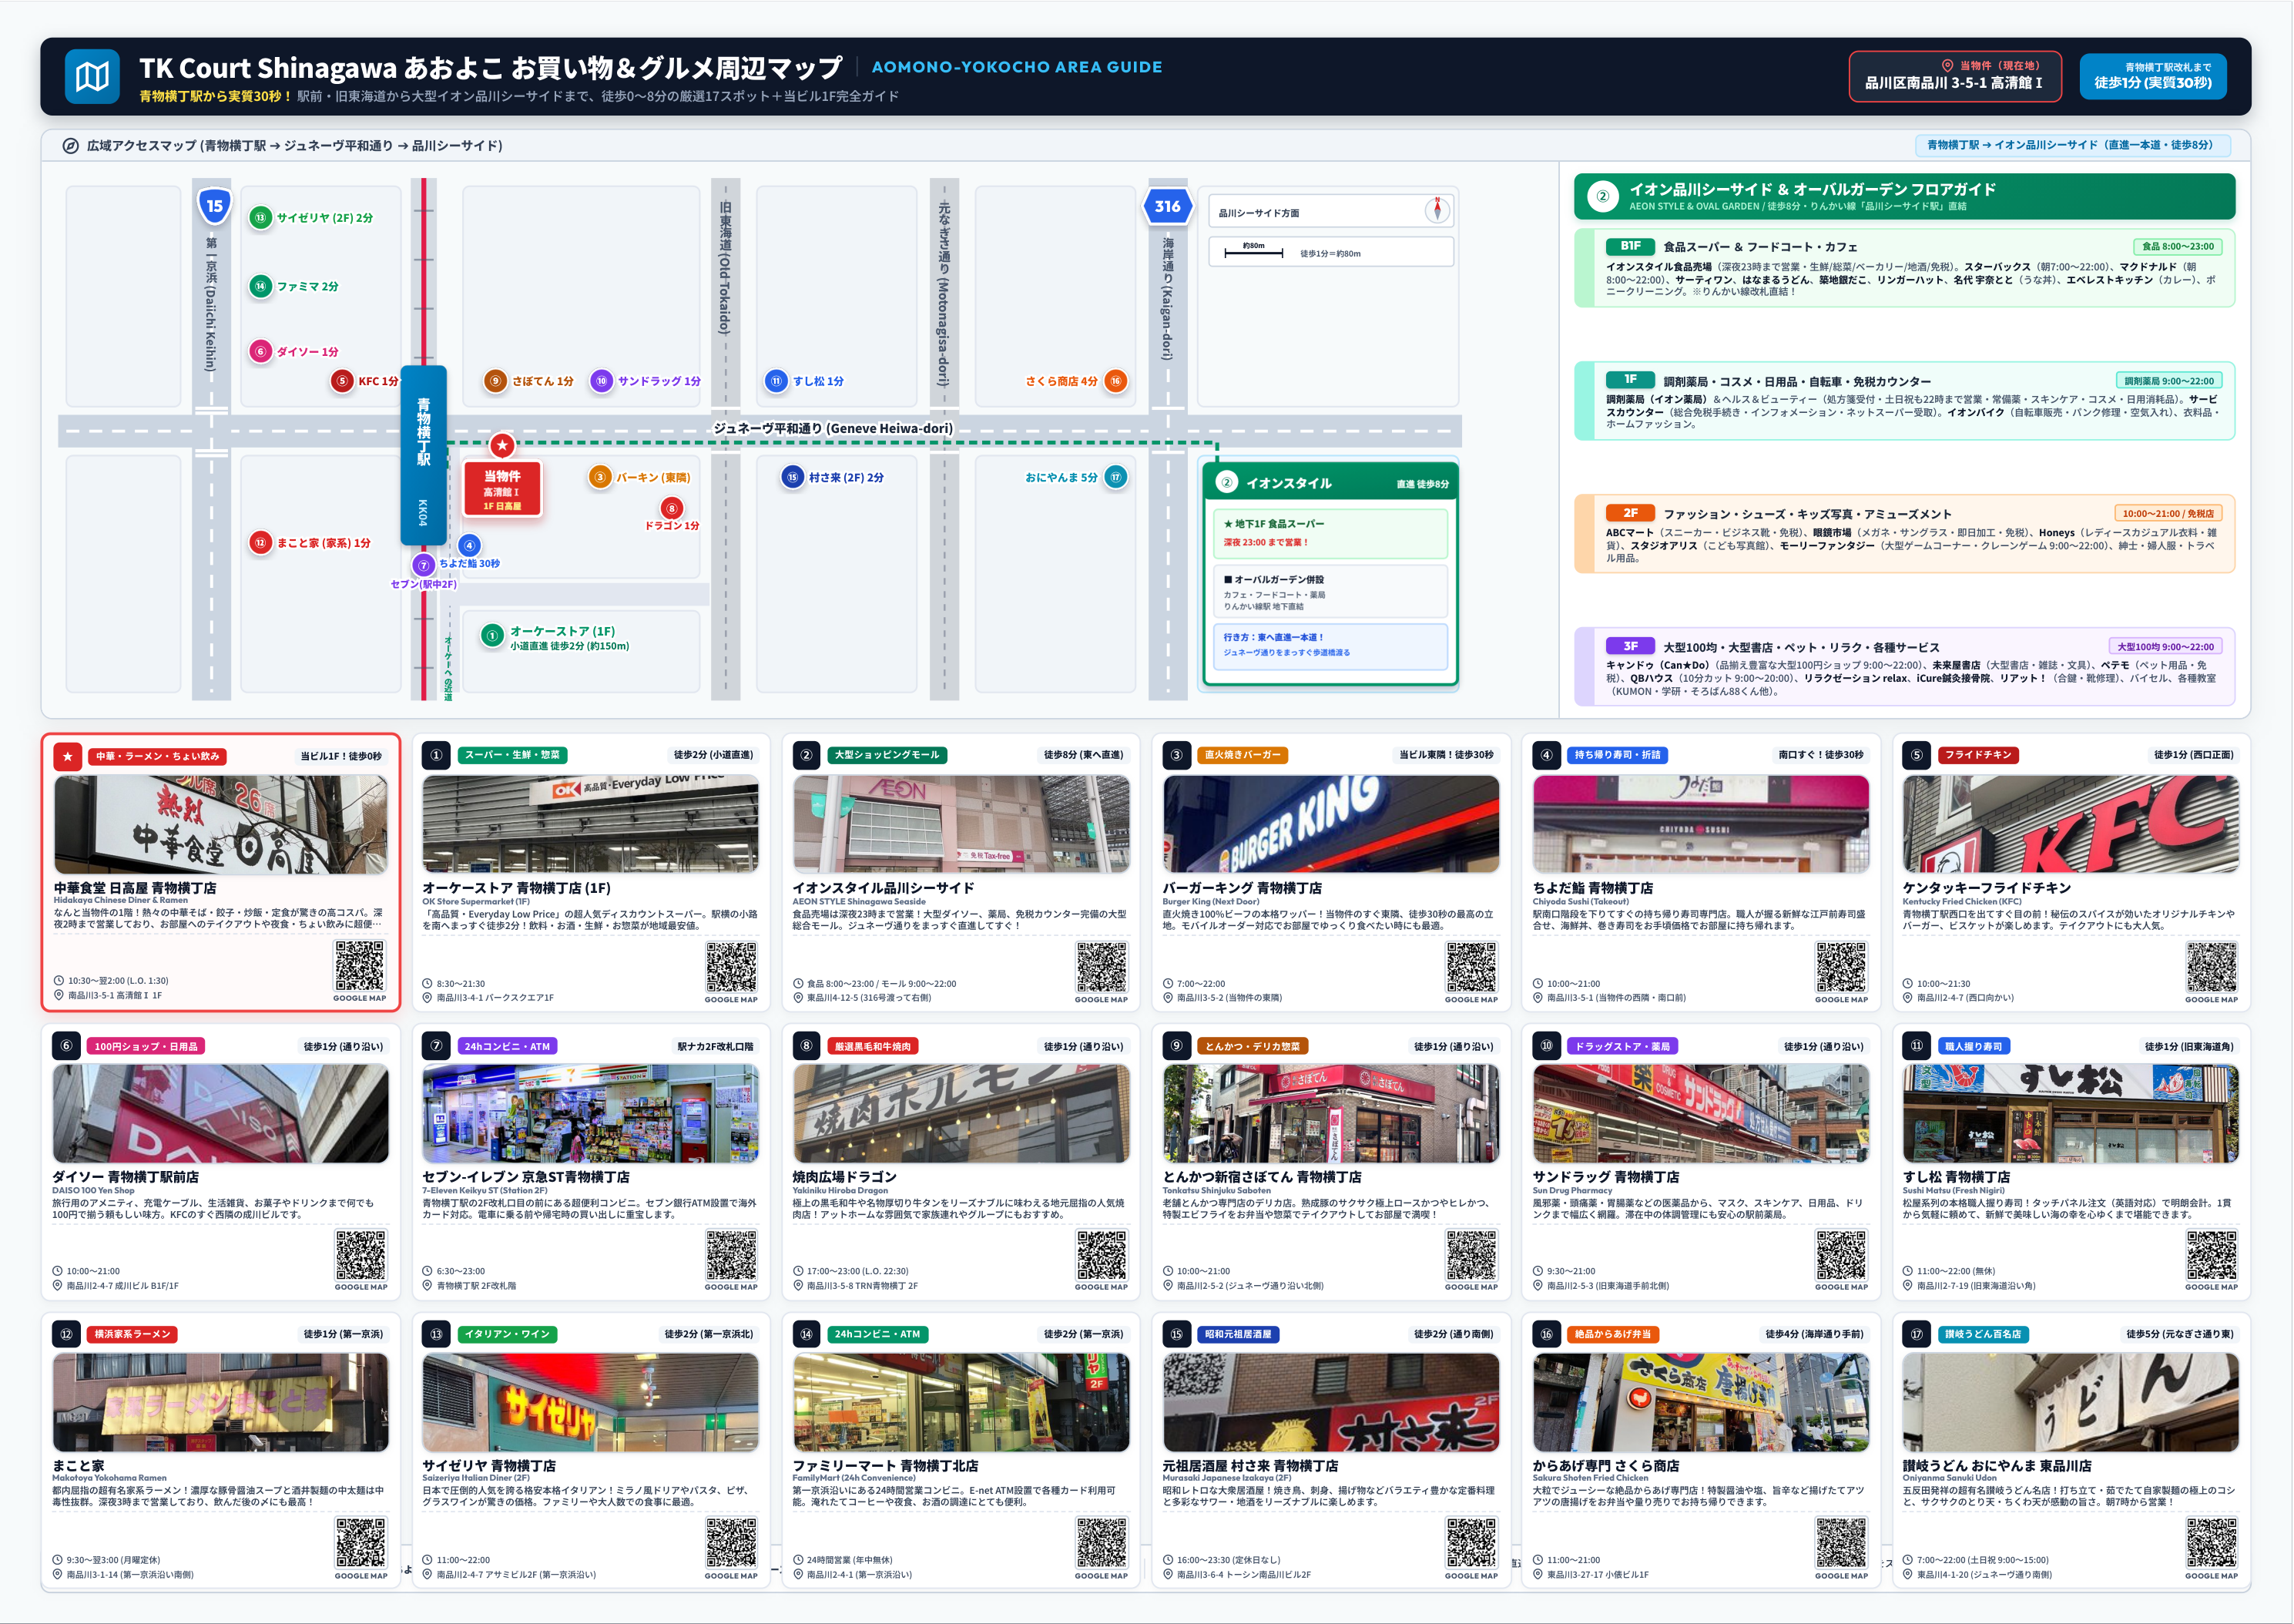Screen dimensions: 2294x1624
Task: Click the 行き方：東へ直進一本道 directions box
Action: pos(1330,645)
